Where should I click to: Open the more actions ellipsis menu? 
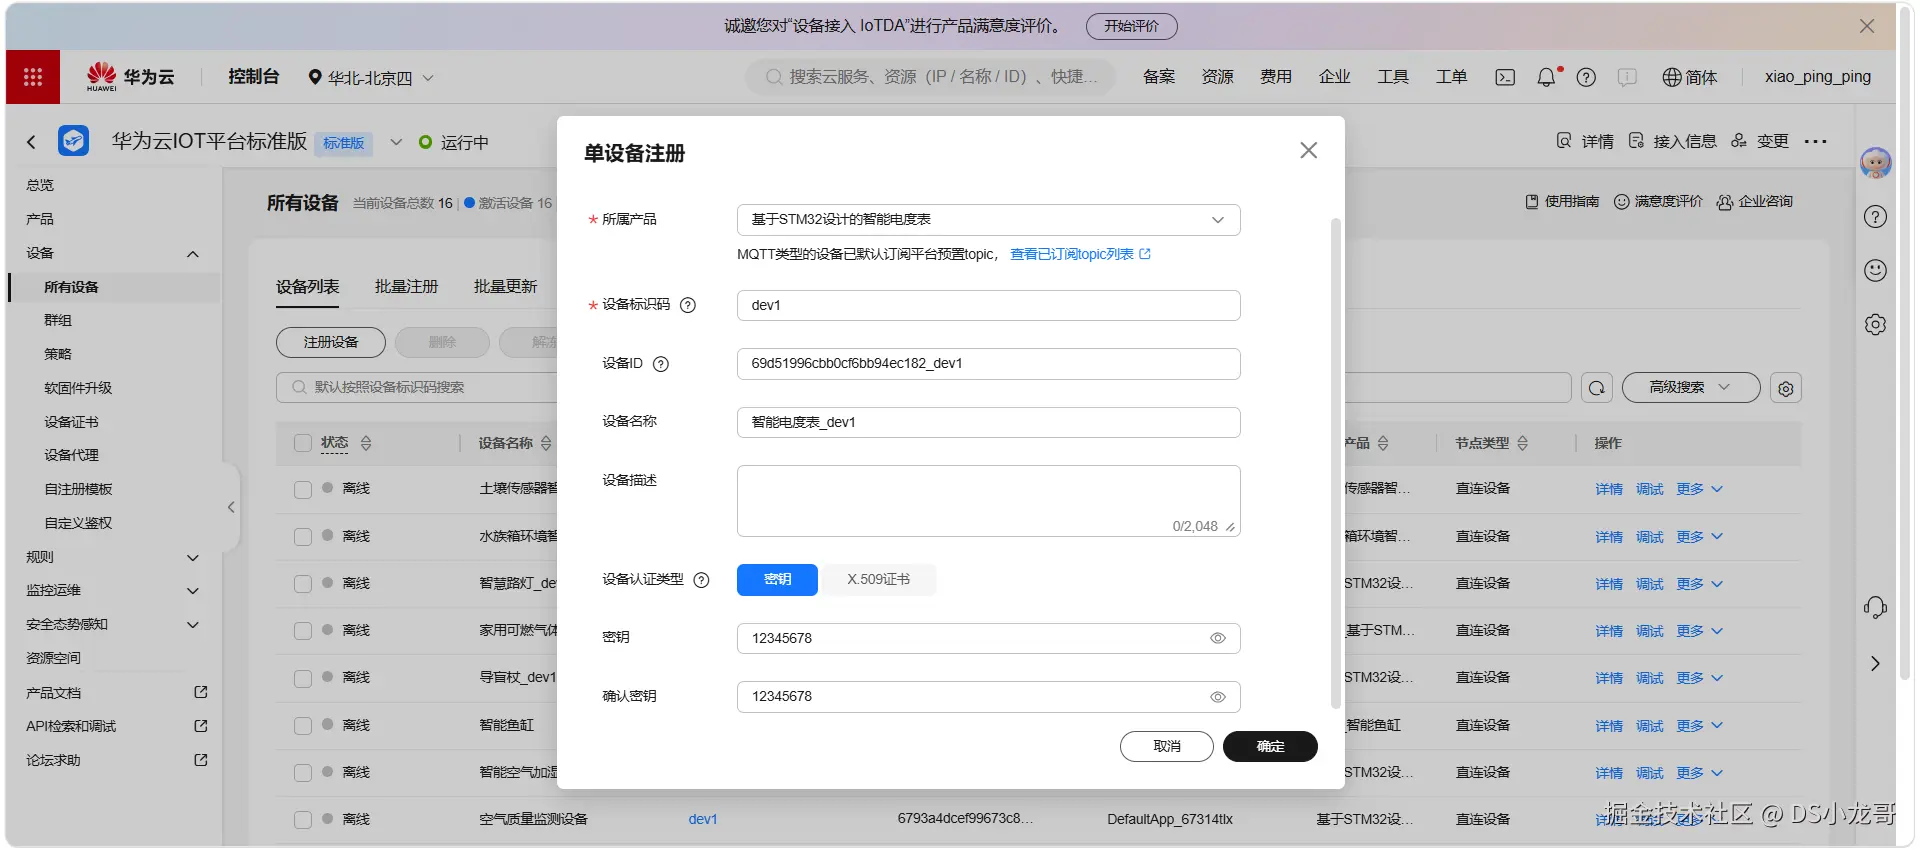[x=1816, y=142]
